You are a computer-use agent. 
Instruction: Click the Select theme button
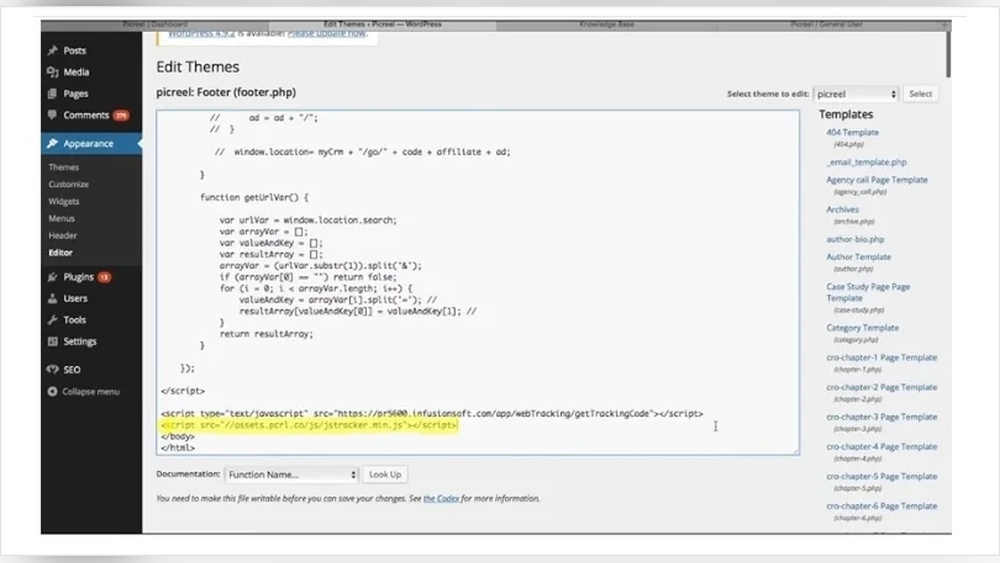920,94
